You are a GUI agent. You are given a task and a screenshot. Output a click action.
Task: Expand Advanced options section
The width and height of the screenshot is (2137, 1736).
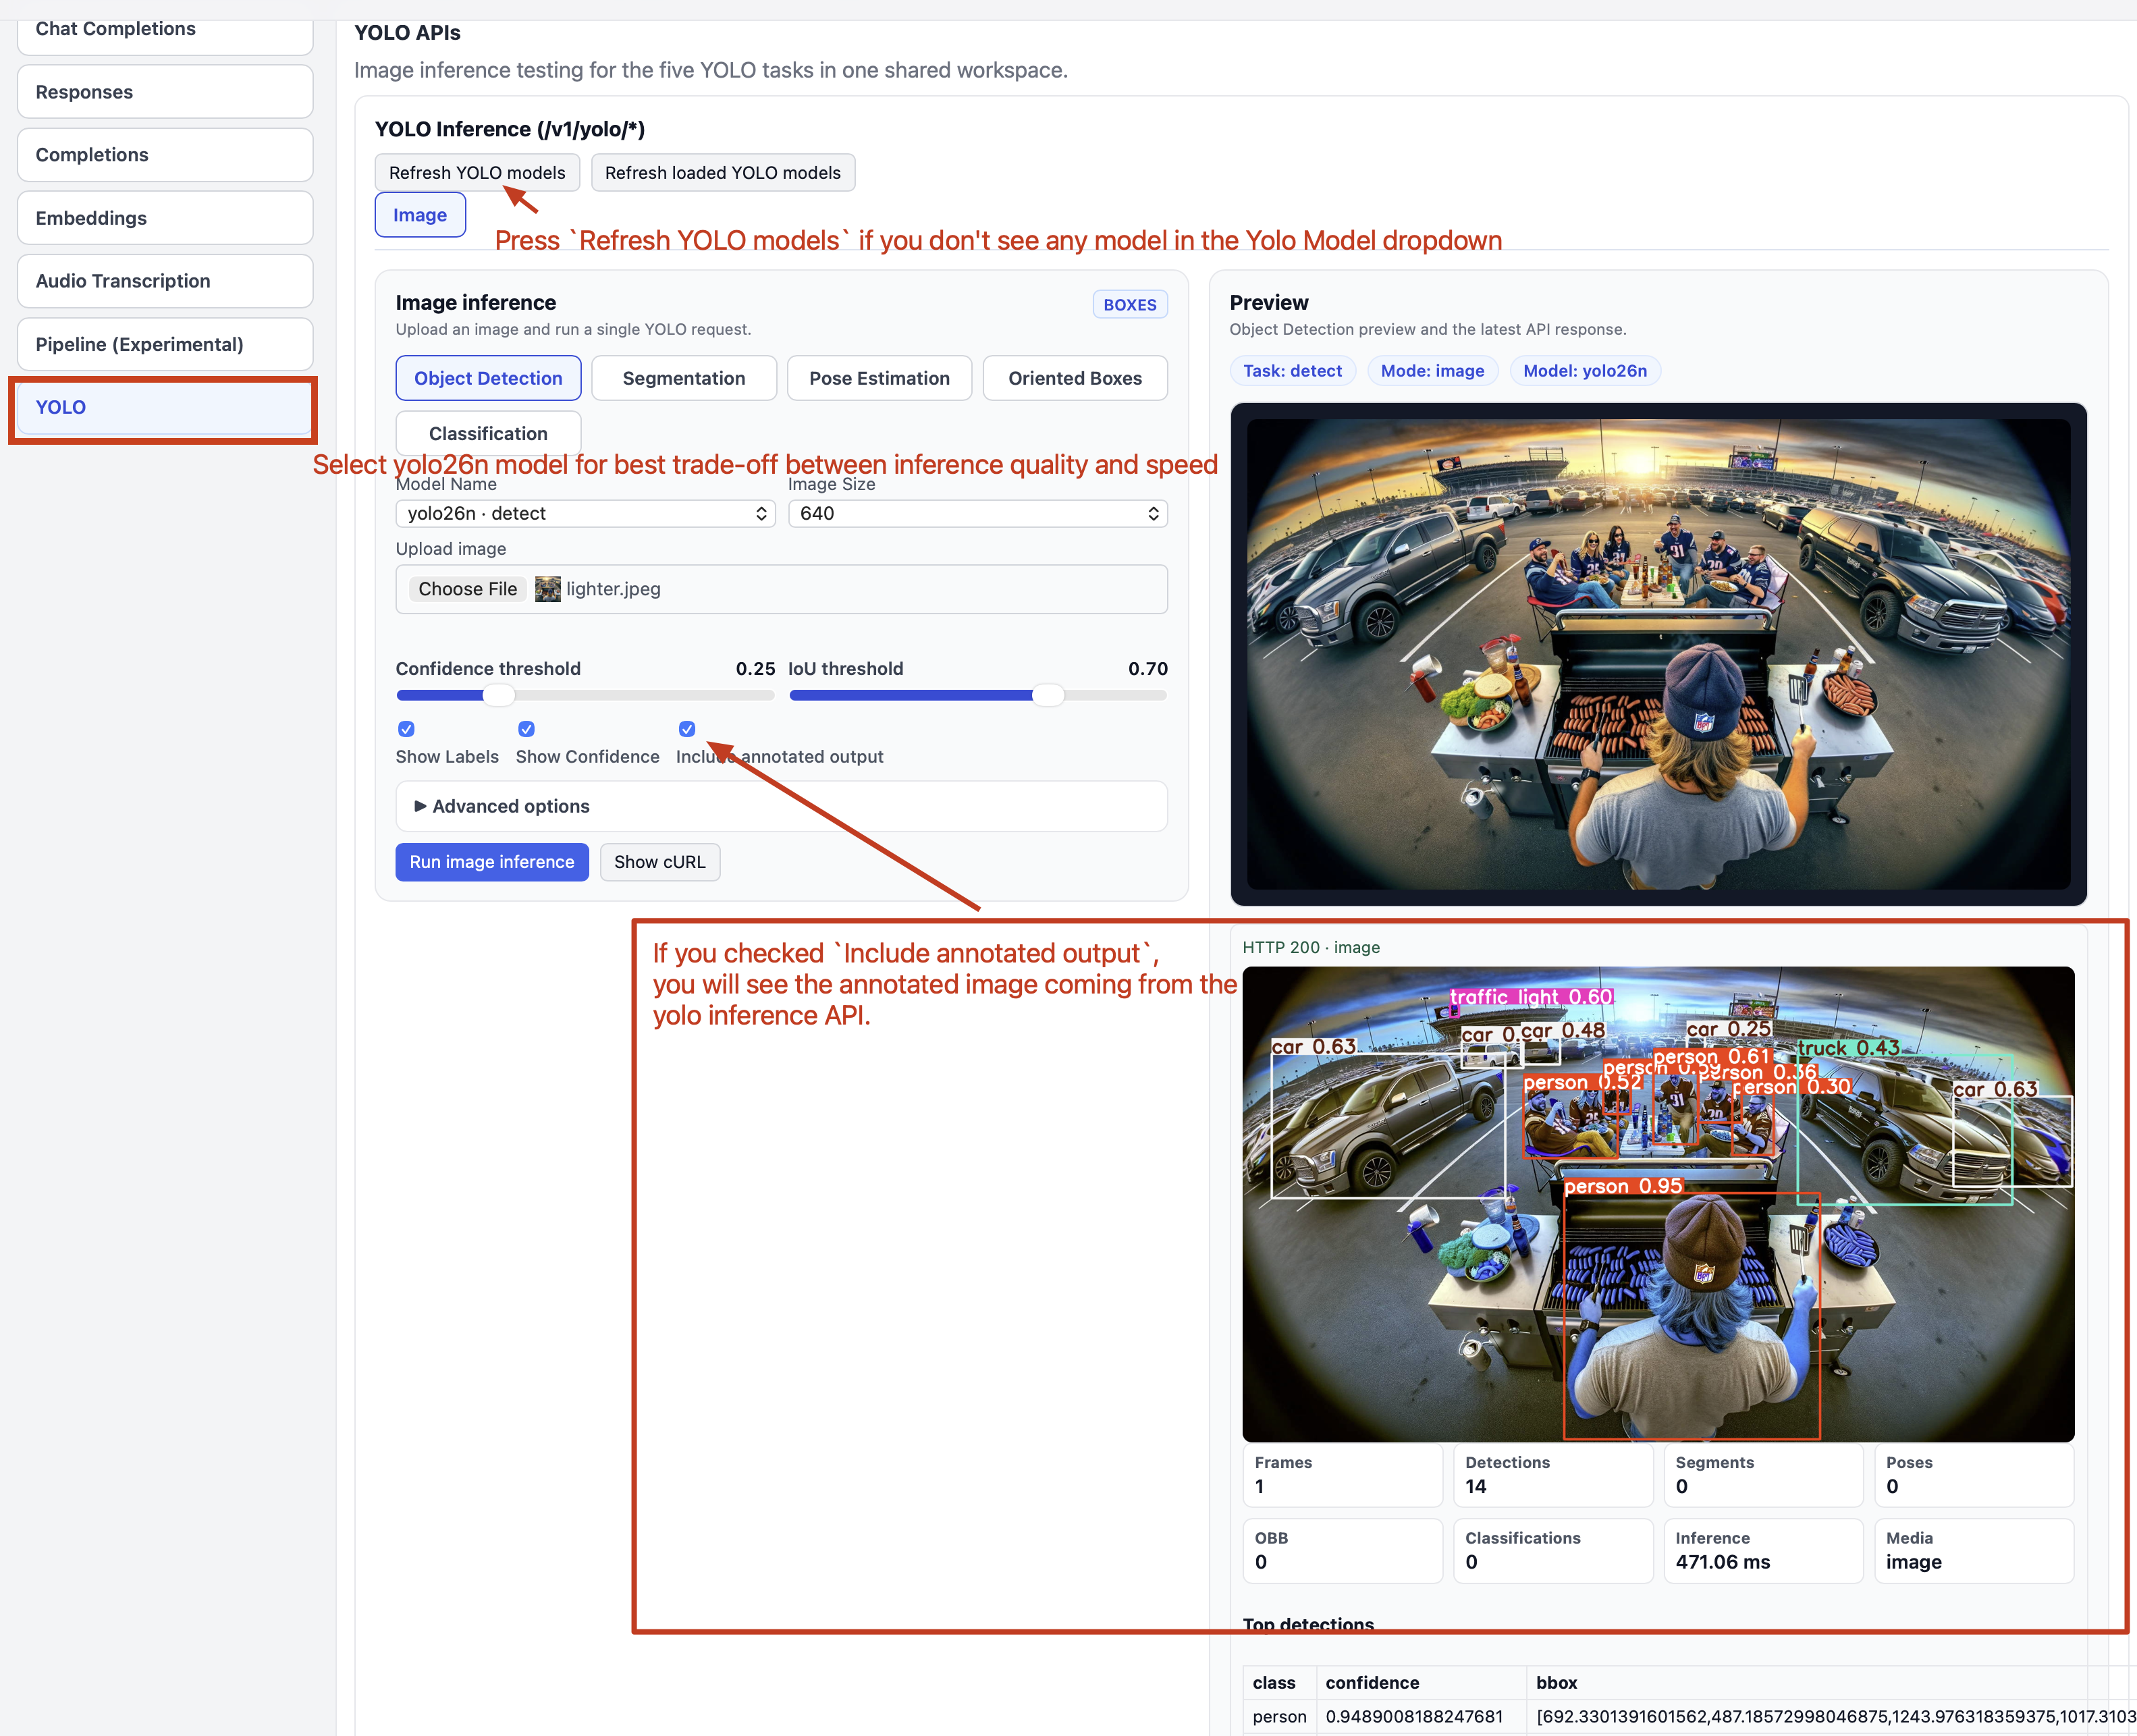tap(781, 806)
